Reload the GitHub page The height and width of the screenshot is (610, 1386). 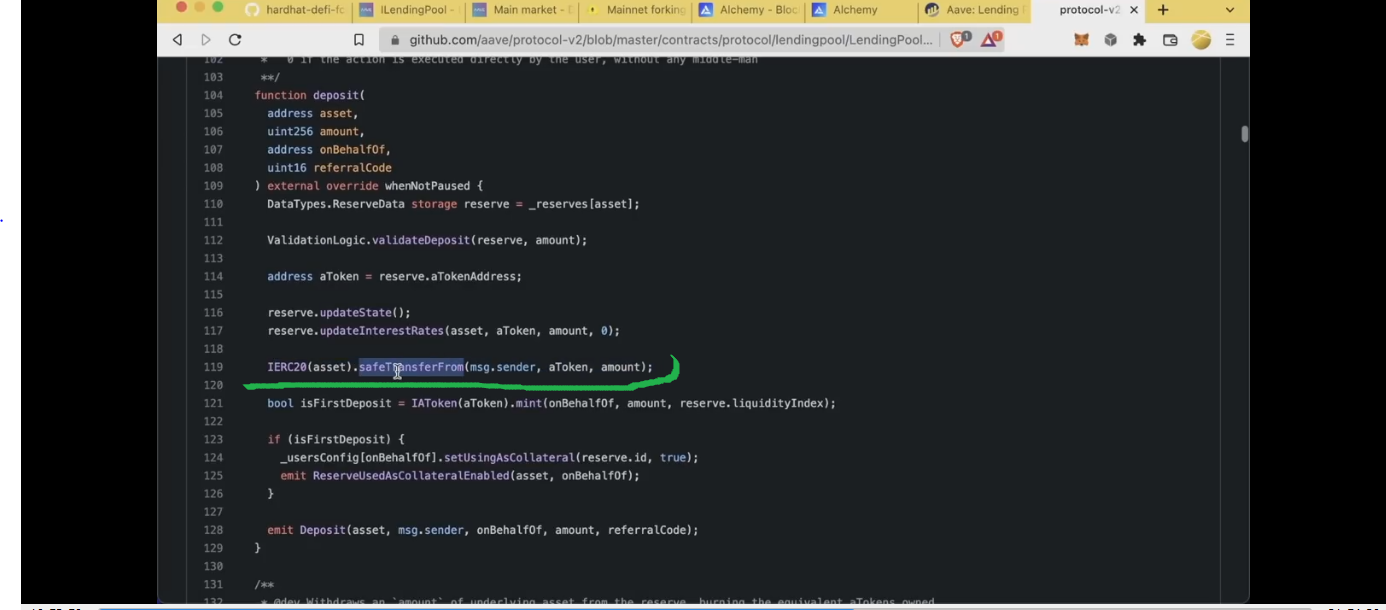[x=235, y=40]
